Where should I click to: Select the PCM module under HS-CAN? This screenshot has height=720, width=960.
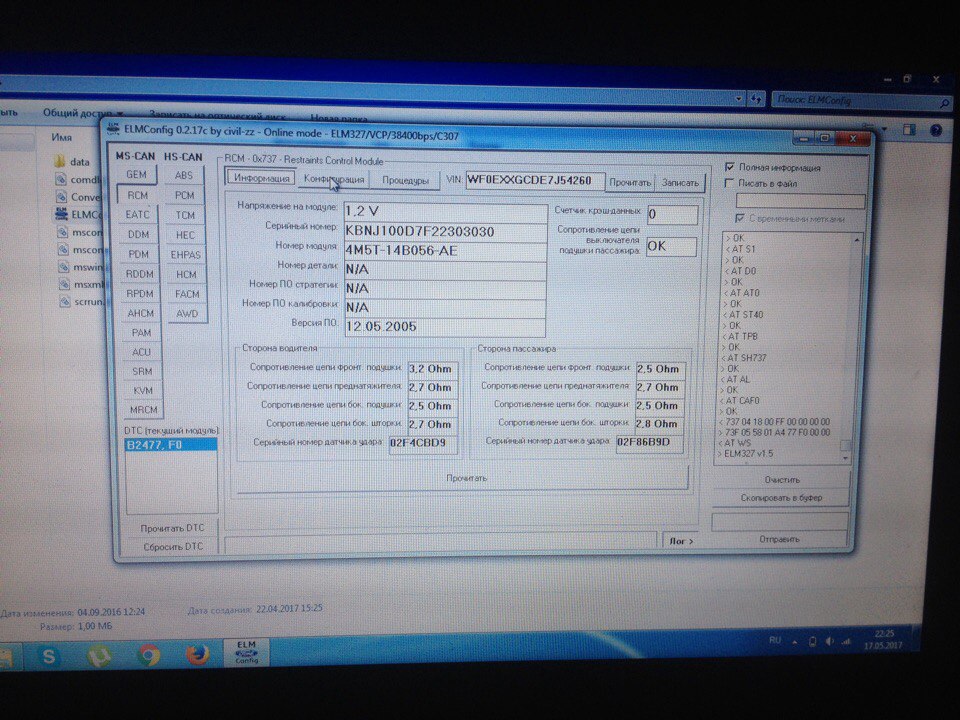[184, 195]
